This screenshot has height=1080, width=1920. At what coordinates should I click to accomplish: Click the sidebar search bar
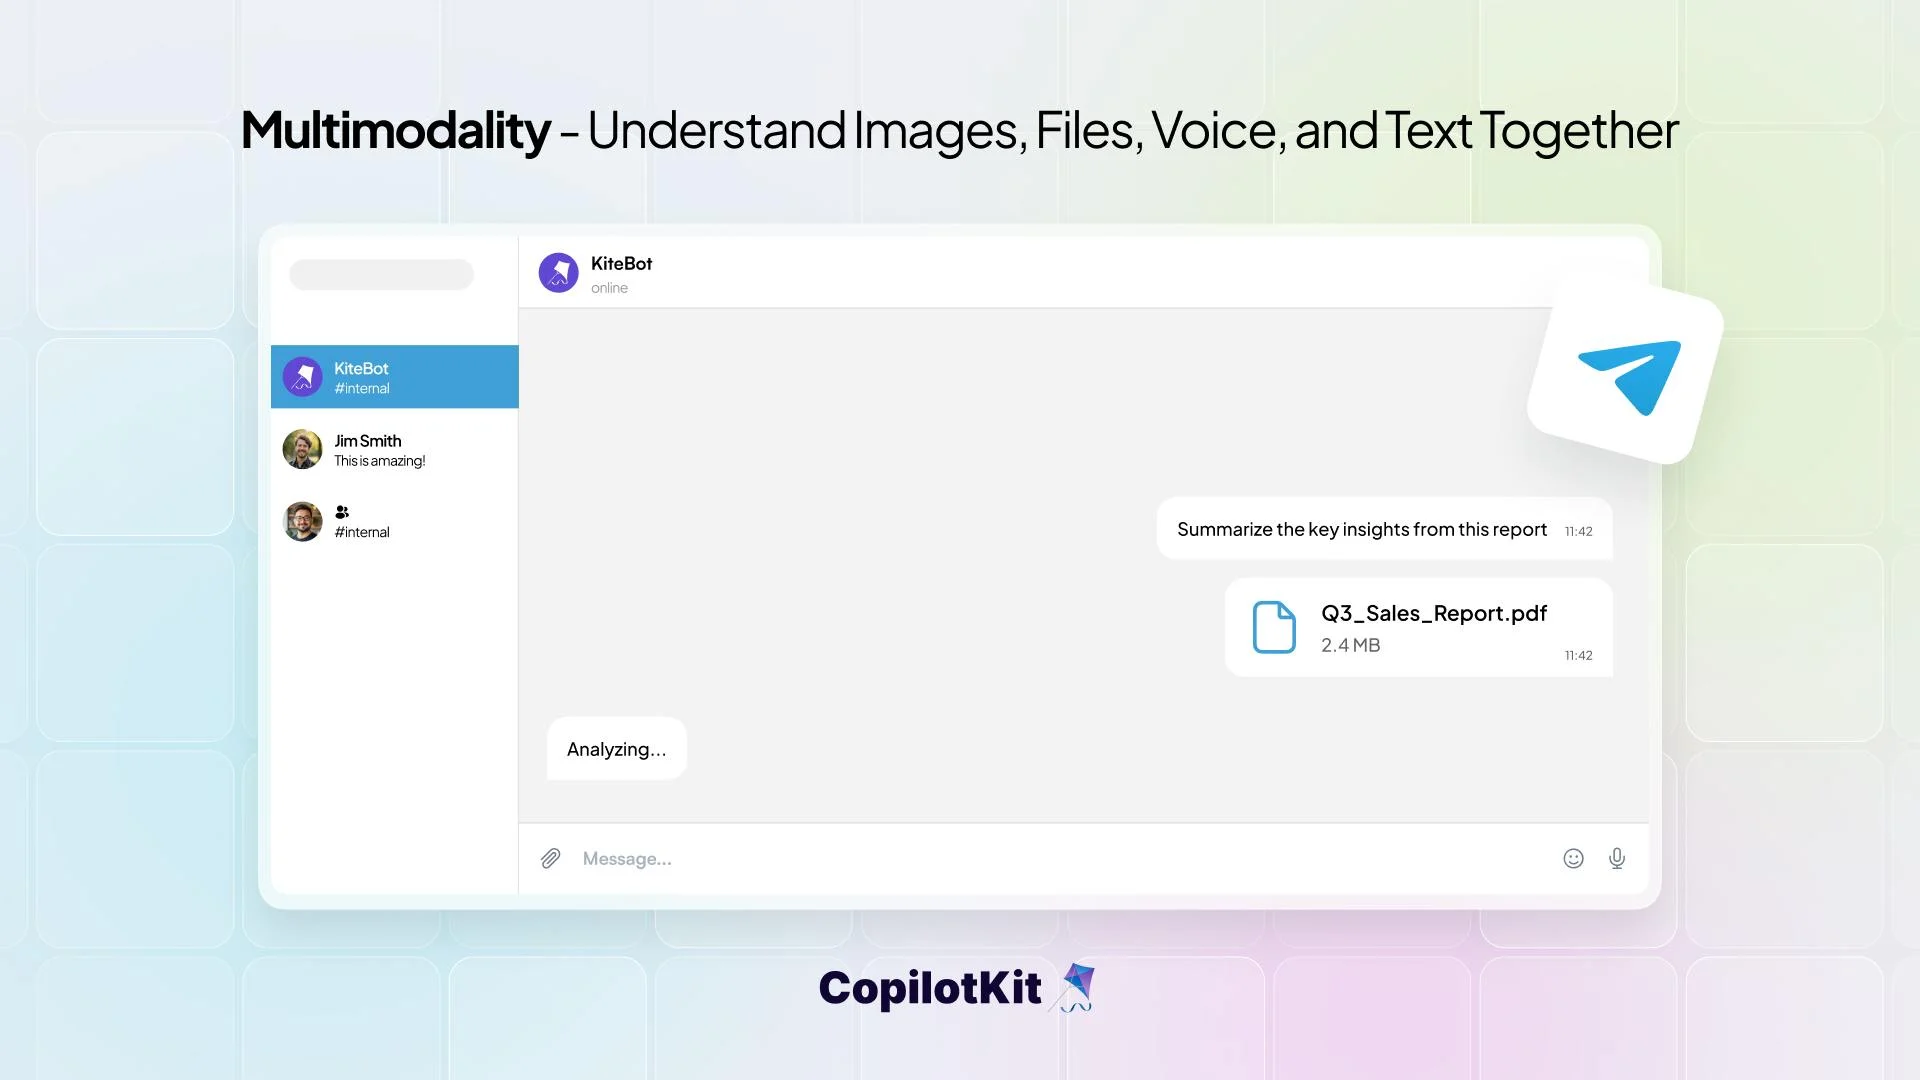coord(381,275)
